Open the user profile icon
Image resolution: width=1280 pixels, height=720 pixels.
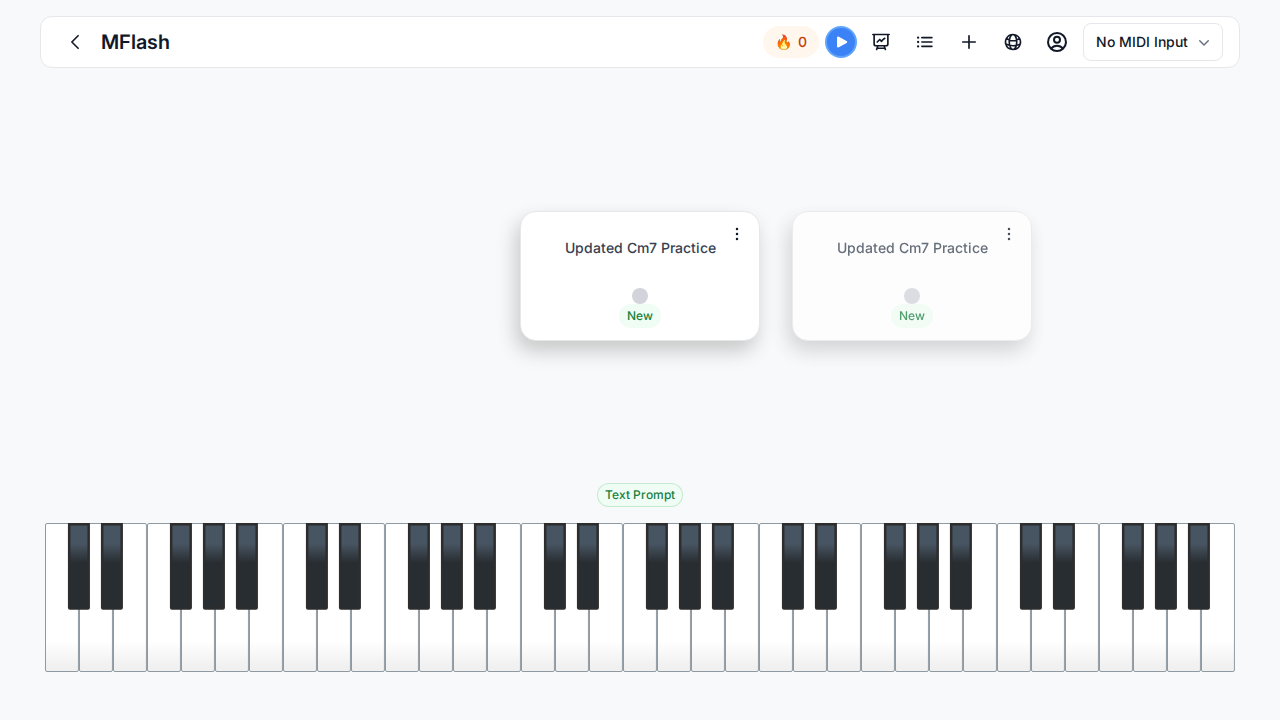[1057, 42]
